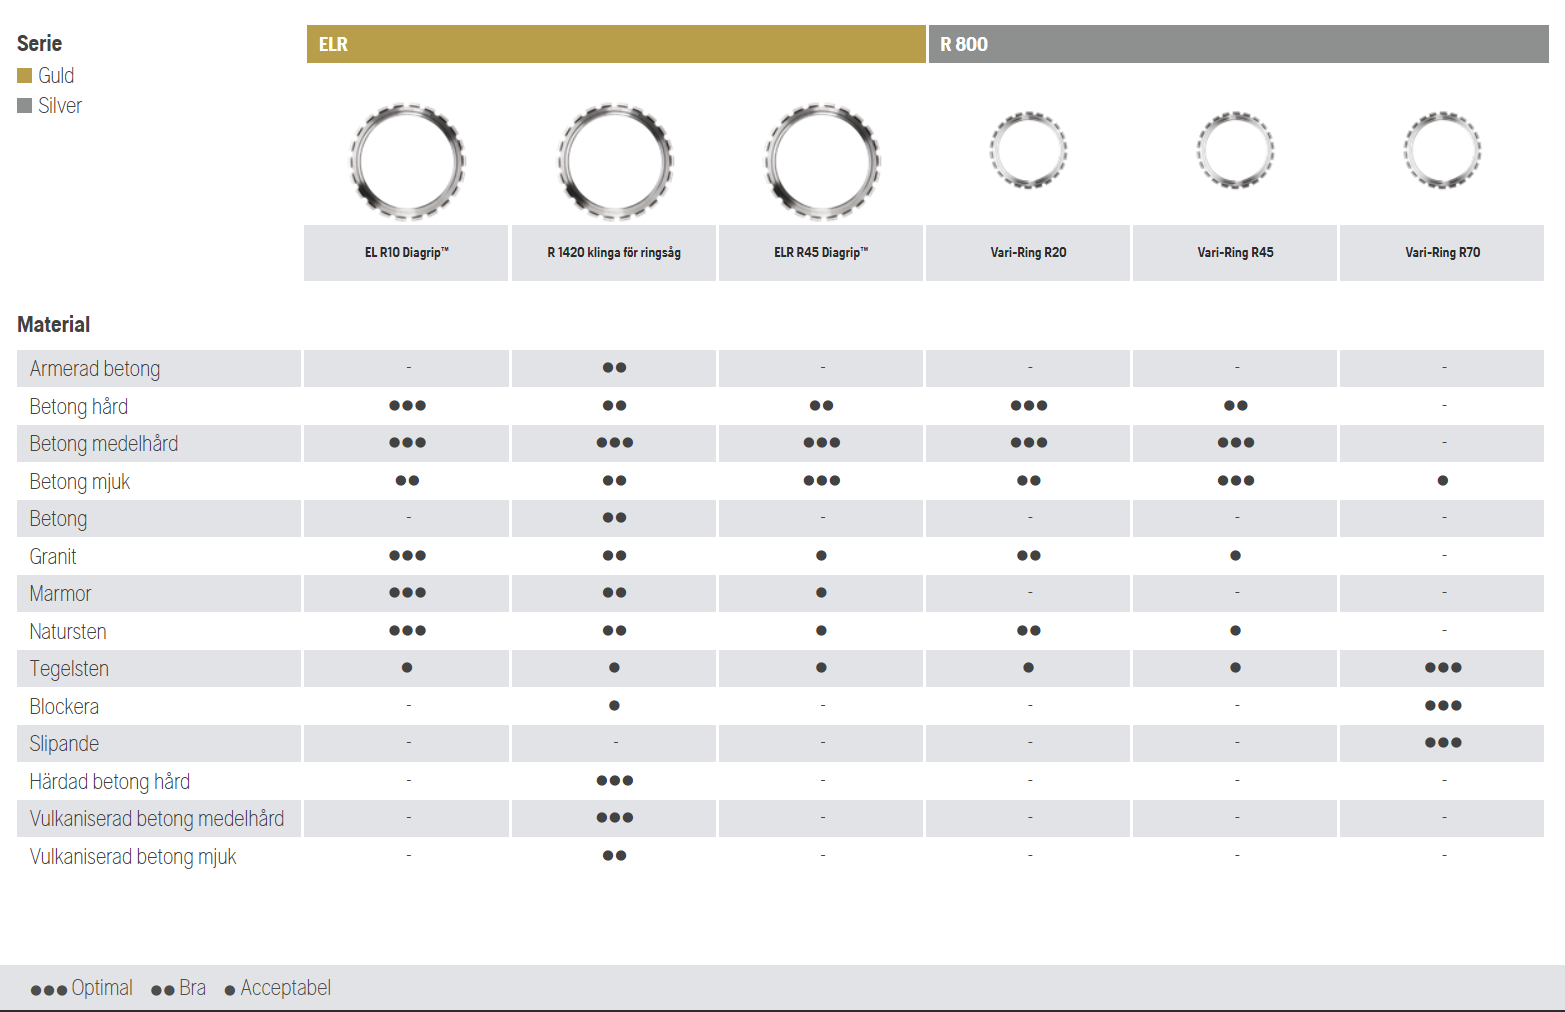The height and width of the screenshot is (1012, 1565).
Task: Click the EL R10 Diagrip product label
Action: pos(406,253)
